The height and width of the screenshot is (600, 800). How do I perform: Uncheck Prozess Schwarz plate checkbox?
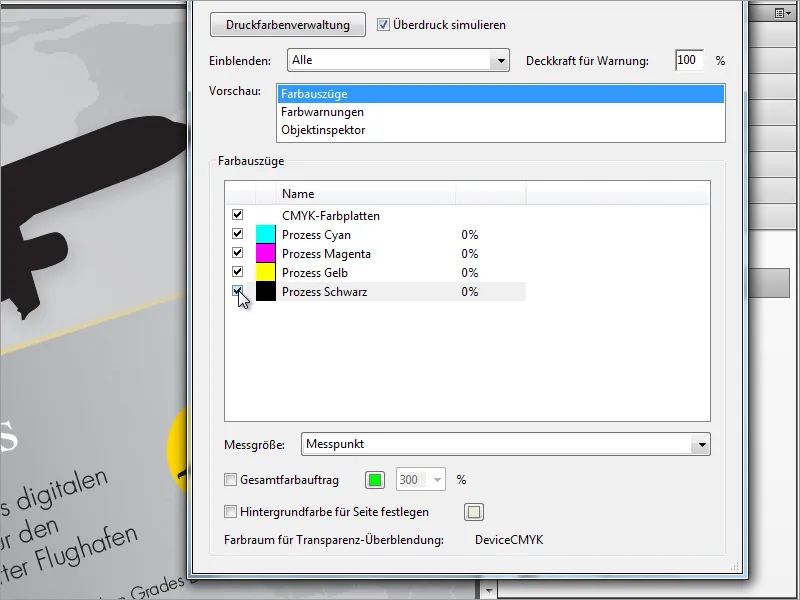237,291
